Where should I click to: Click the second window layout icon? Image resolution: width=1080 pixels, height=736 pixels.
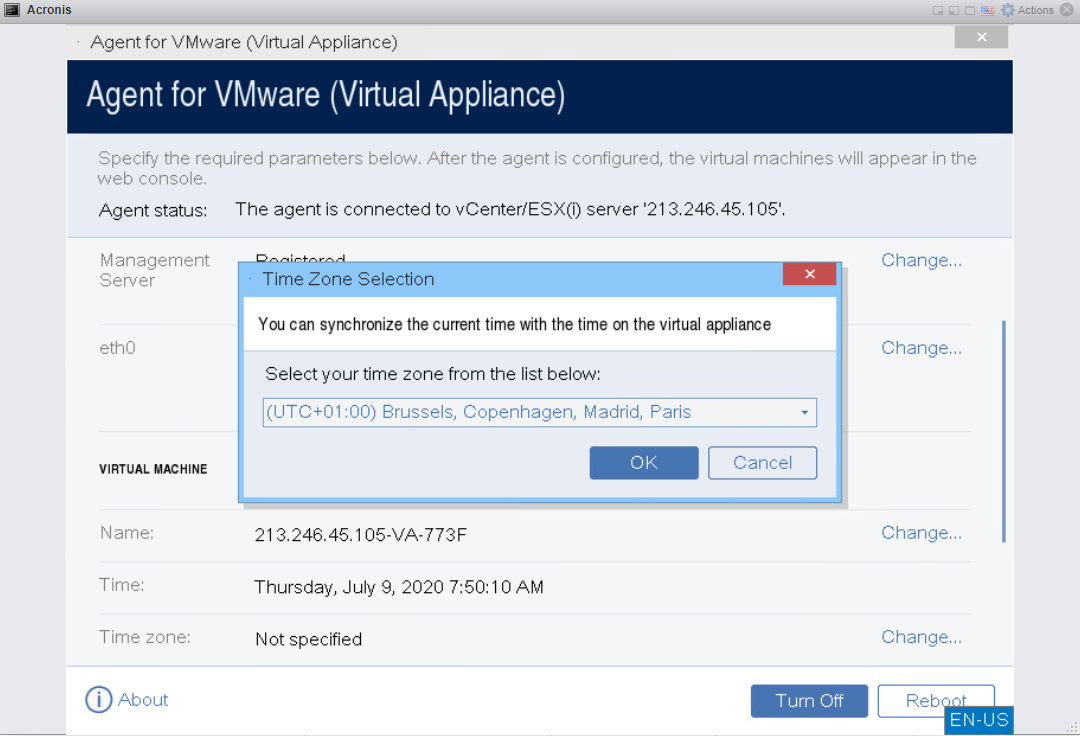tap(953, 10)
